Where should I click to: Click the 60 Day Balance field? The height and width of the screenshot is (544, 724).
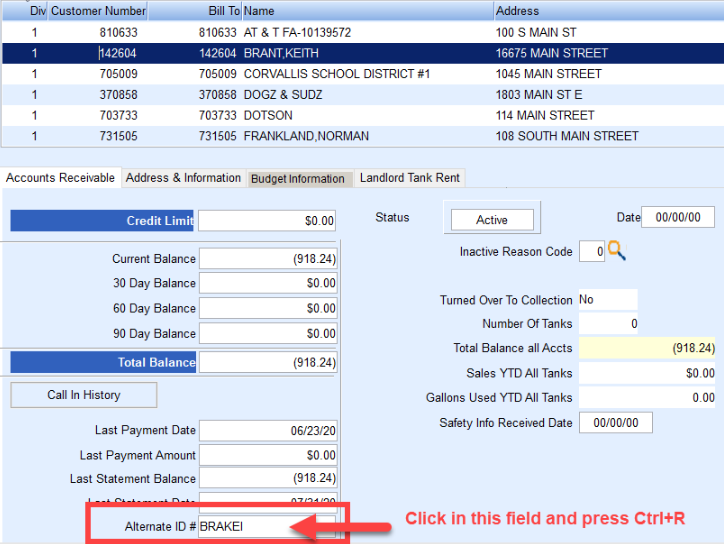(x=268, y=308)
